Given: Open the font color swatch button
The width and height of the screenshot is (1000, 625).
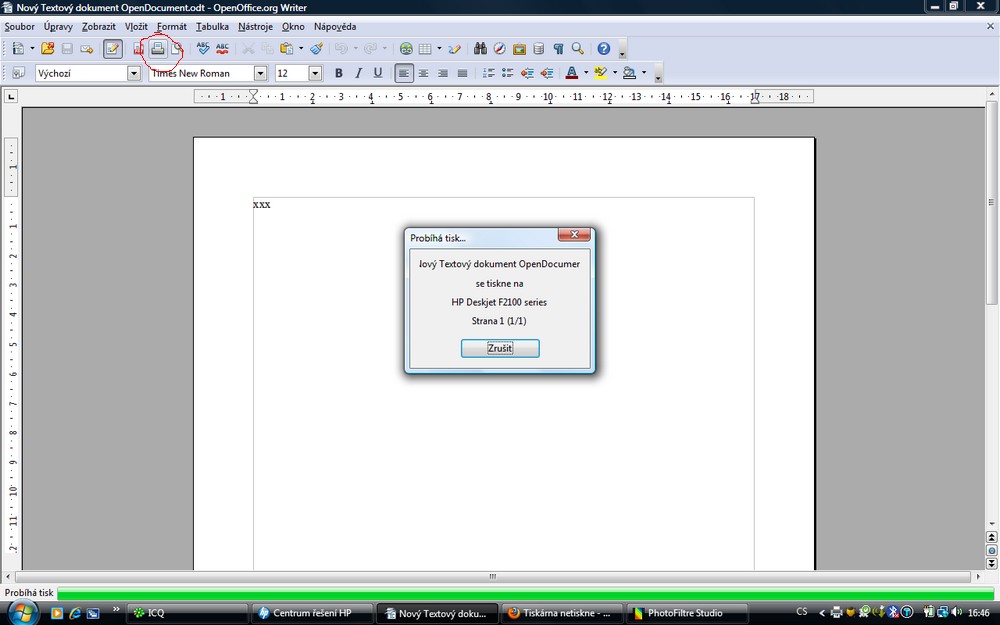Looking at the screenshot, I should (571, 73).
